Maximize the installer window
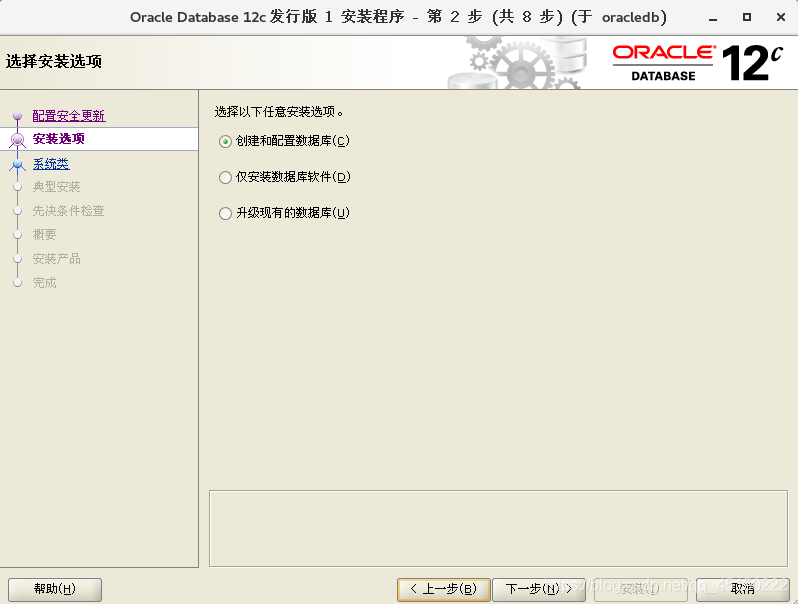The image size is (798, 604). pyautogui.click(x=747, y=17)
